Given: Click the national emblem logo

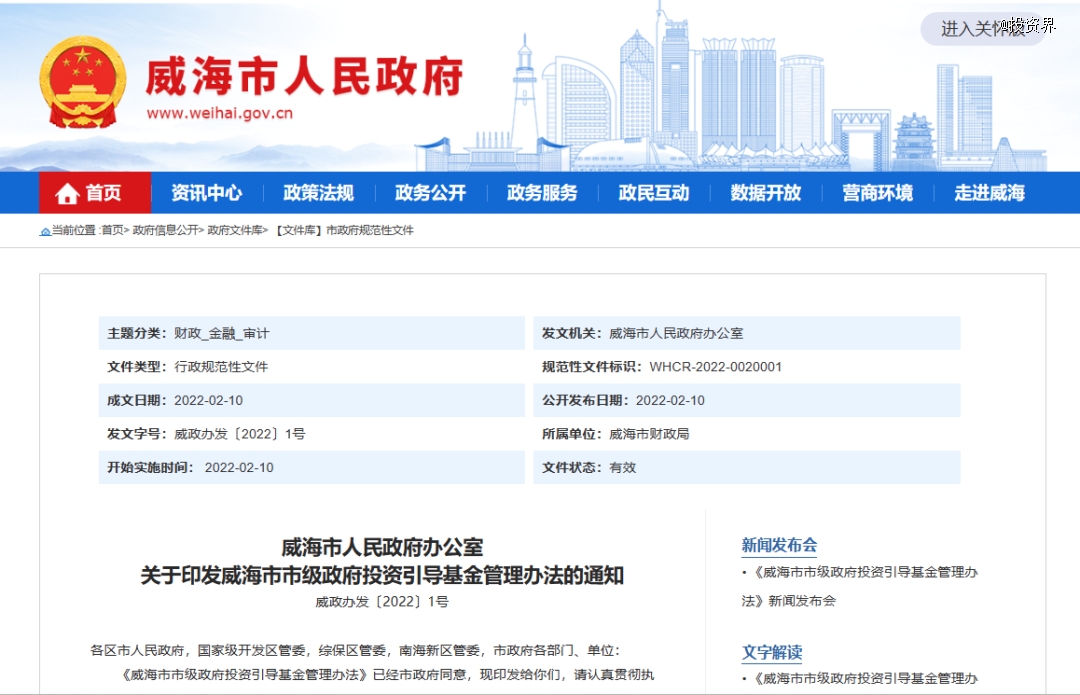Looking at the screenshot, I should pyautogui.click(x=84, y=82).
